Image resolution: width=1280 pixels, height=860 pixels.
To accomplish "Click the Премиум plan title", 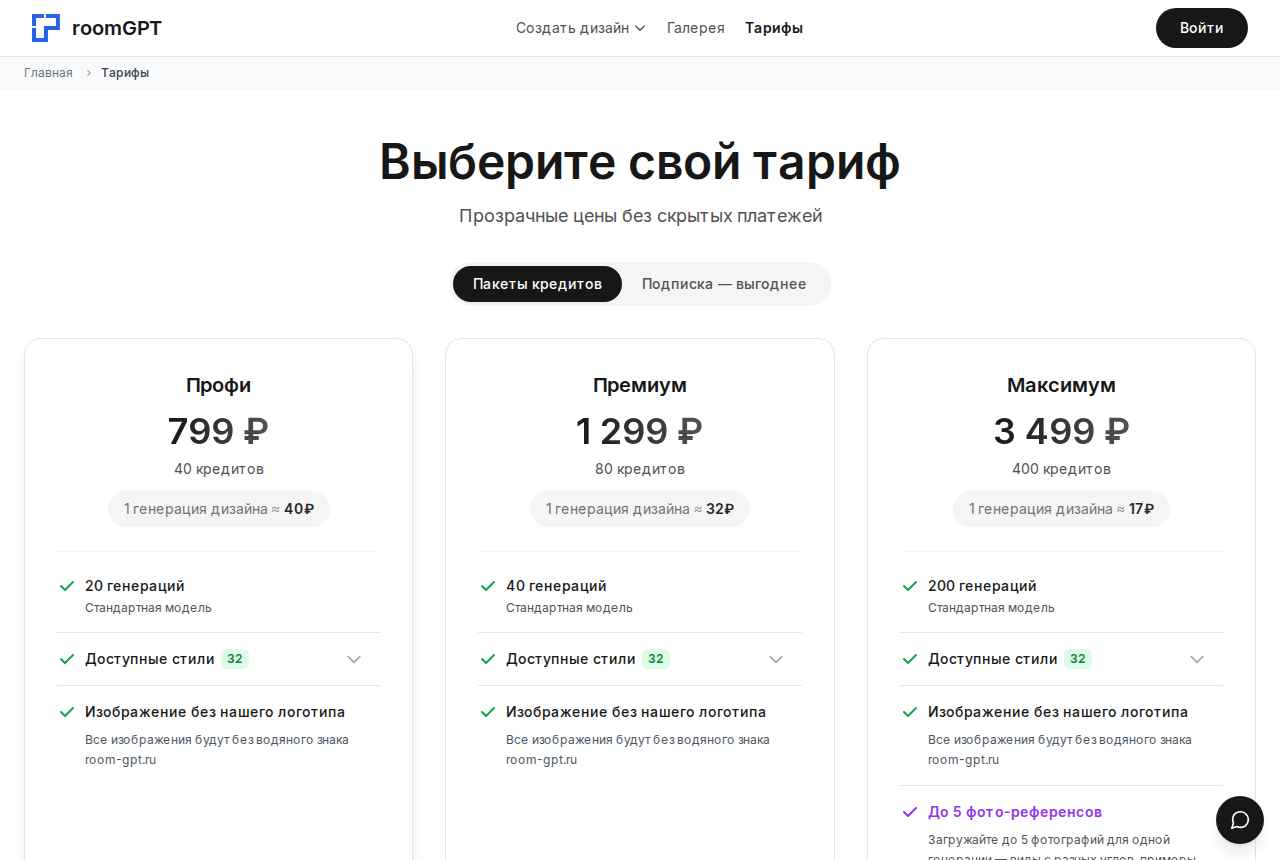I will point(640,385).
